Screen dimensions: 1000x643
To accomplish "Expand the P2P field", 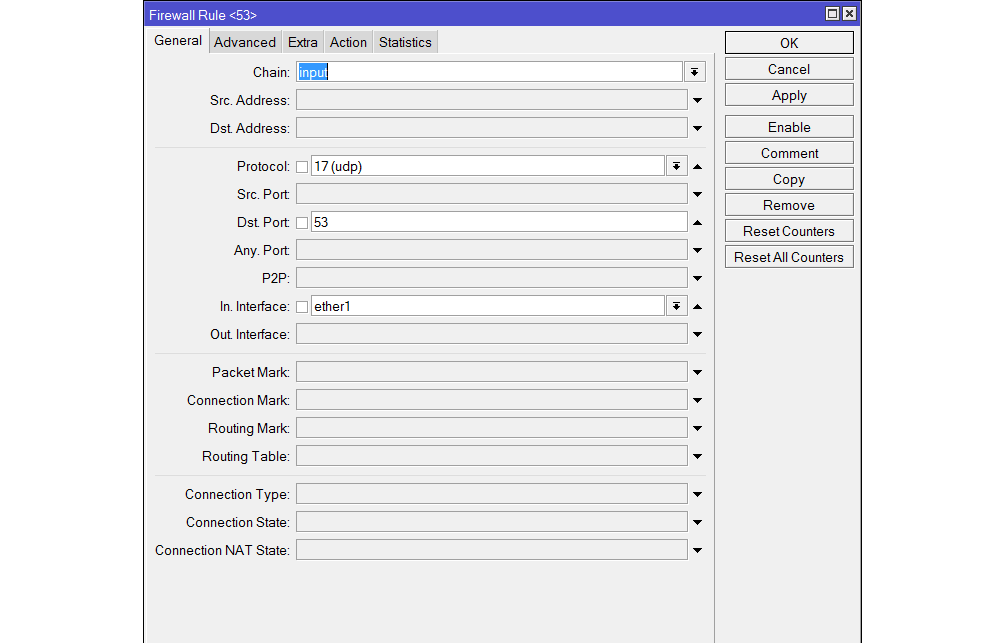I will tap(698, 279).
